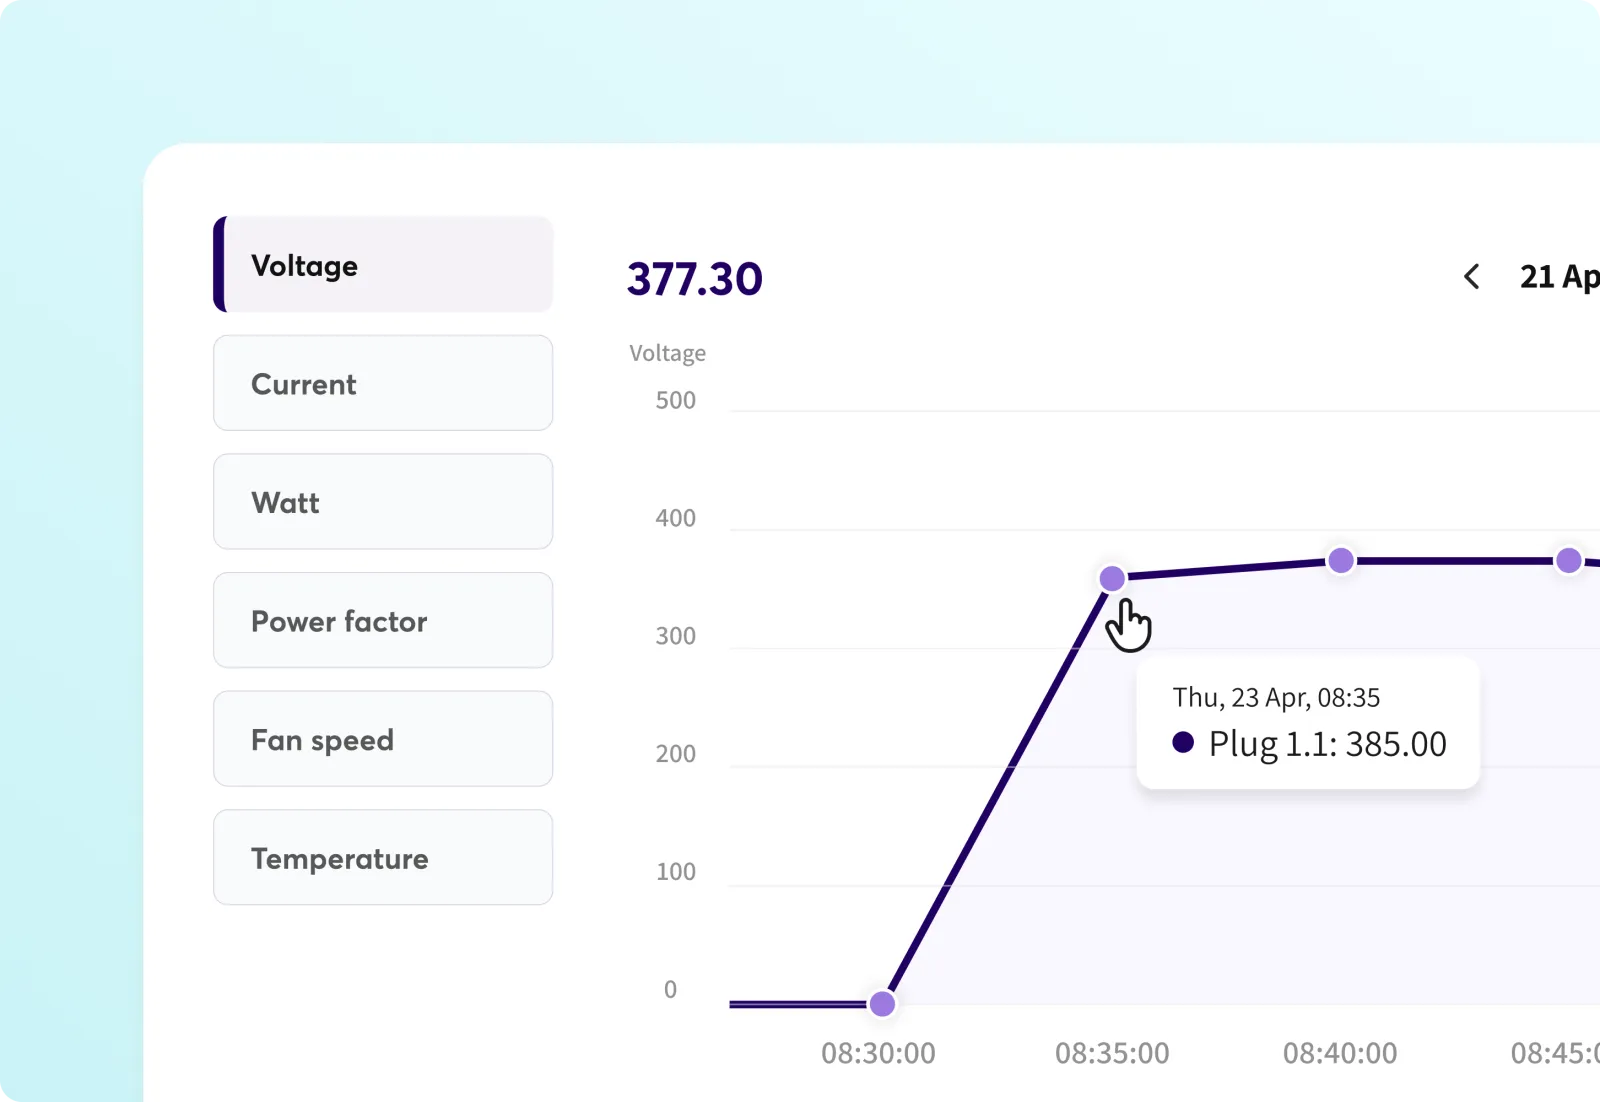Image resolution: width=1600 pixels, height=1102 pixels.
Task: Click the Plug 1.1 legend dot in tooltip
Action: [1183, 742]
